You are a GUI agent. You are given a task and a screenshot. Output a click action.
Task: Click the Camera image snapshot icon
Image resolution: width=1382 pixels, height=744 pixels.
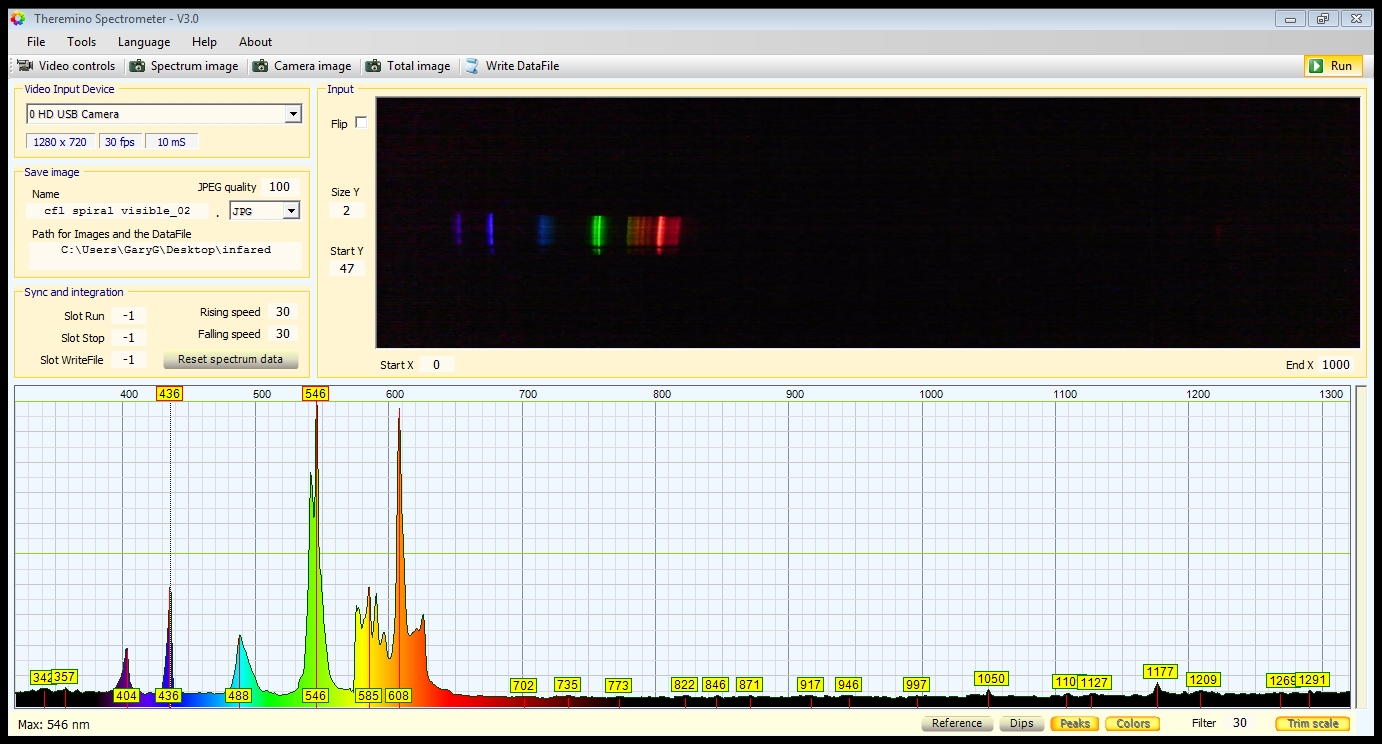click(260, 66)
